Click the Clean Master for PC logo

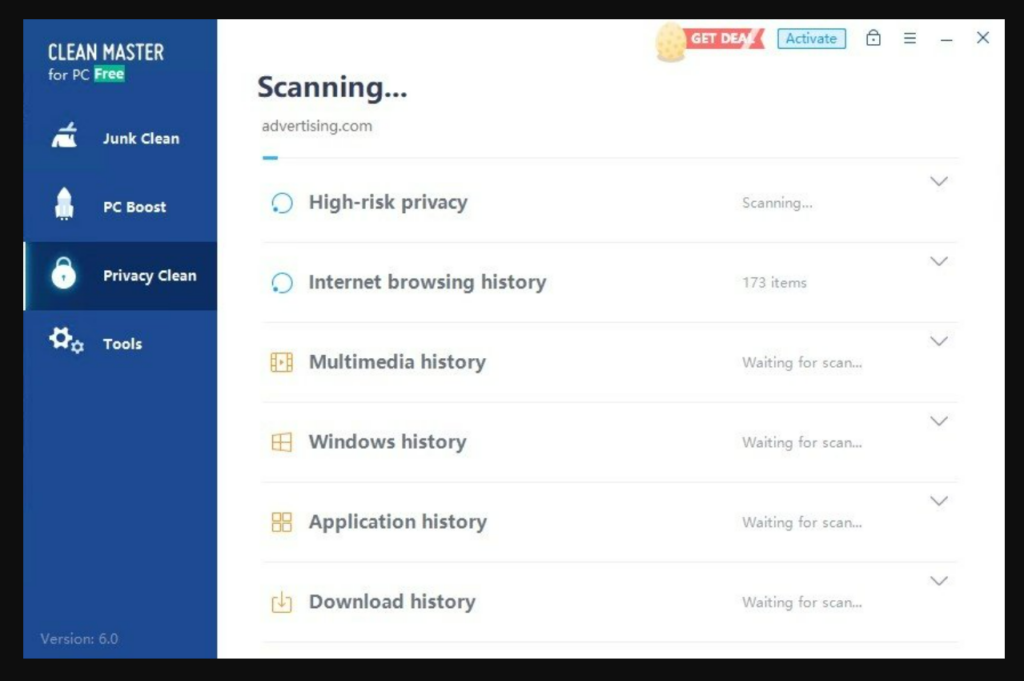(105, 63)
